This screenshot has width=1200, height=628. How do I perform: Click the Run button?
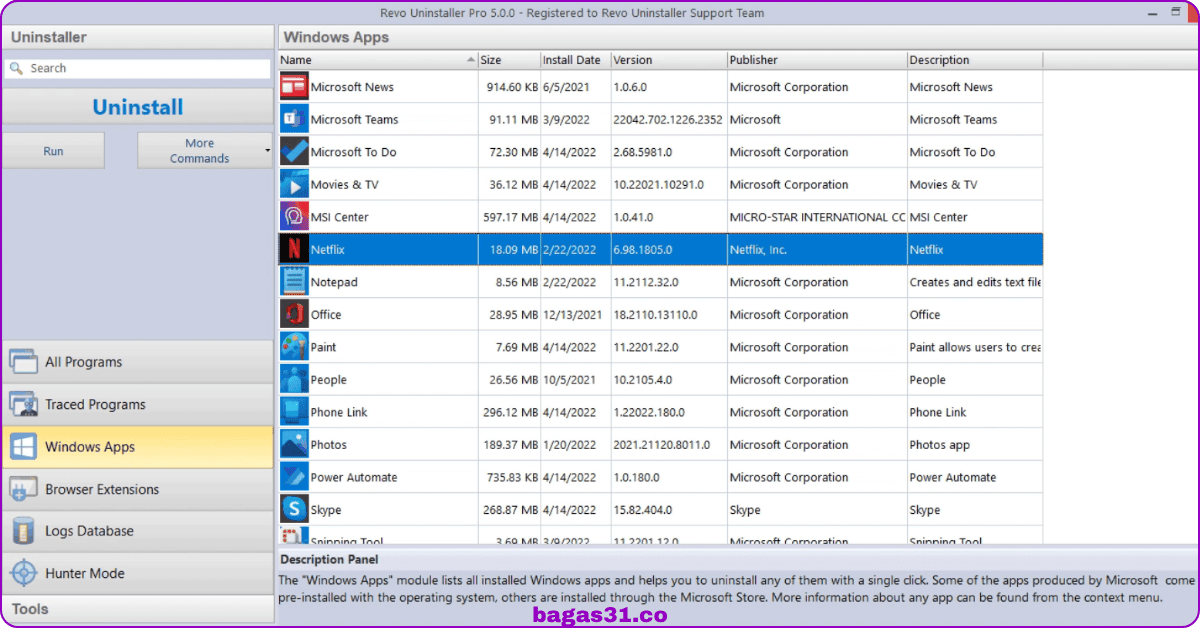tap(53, 150)
